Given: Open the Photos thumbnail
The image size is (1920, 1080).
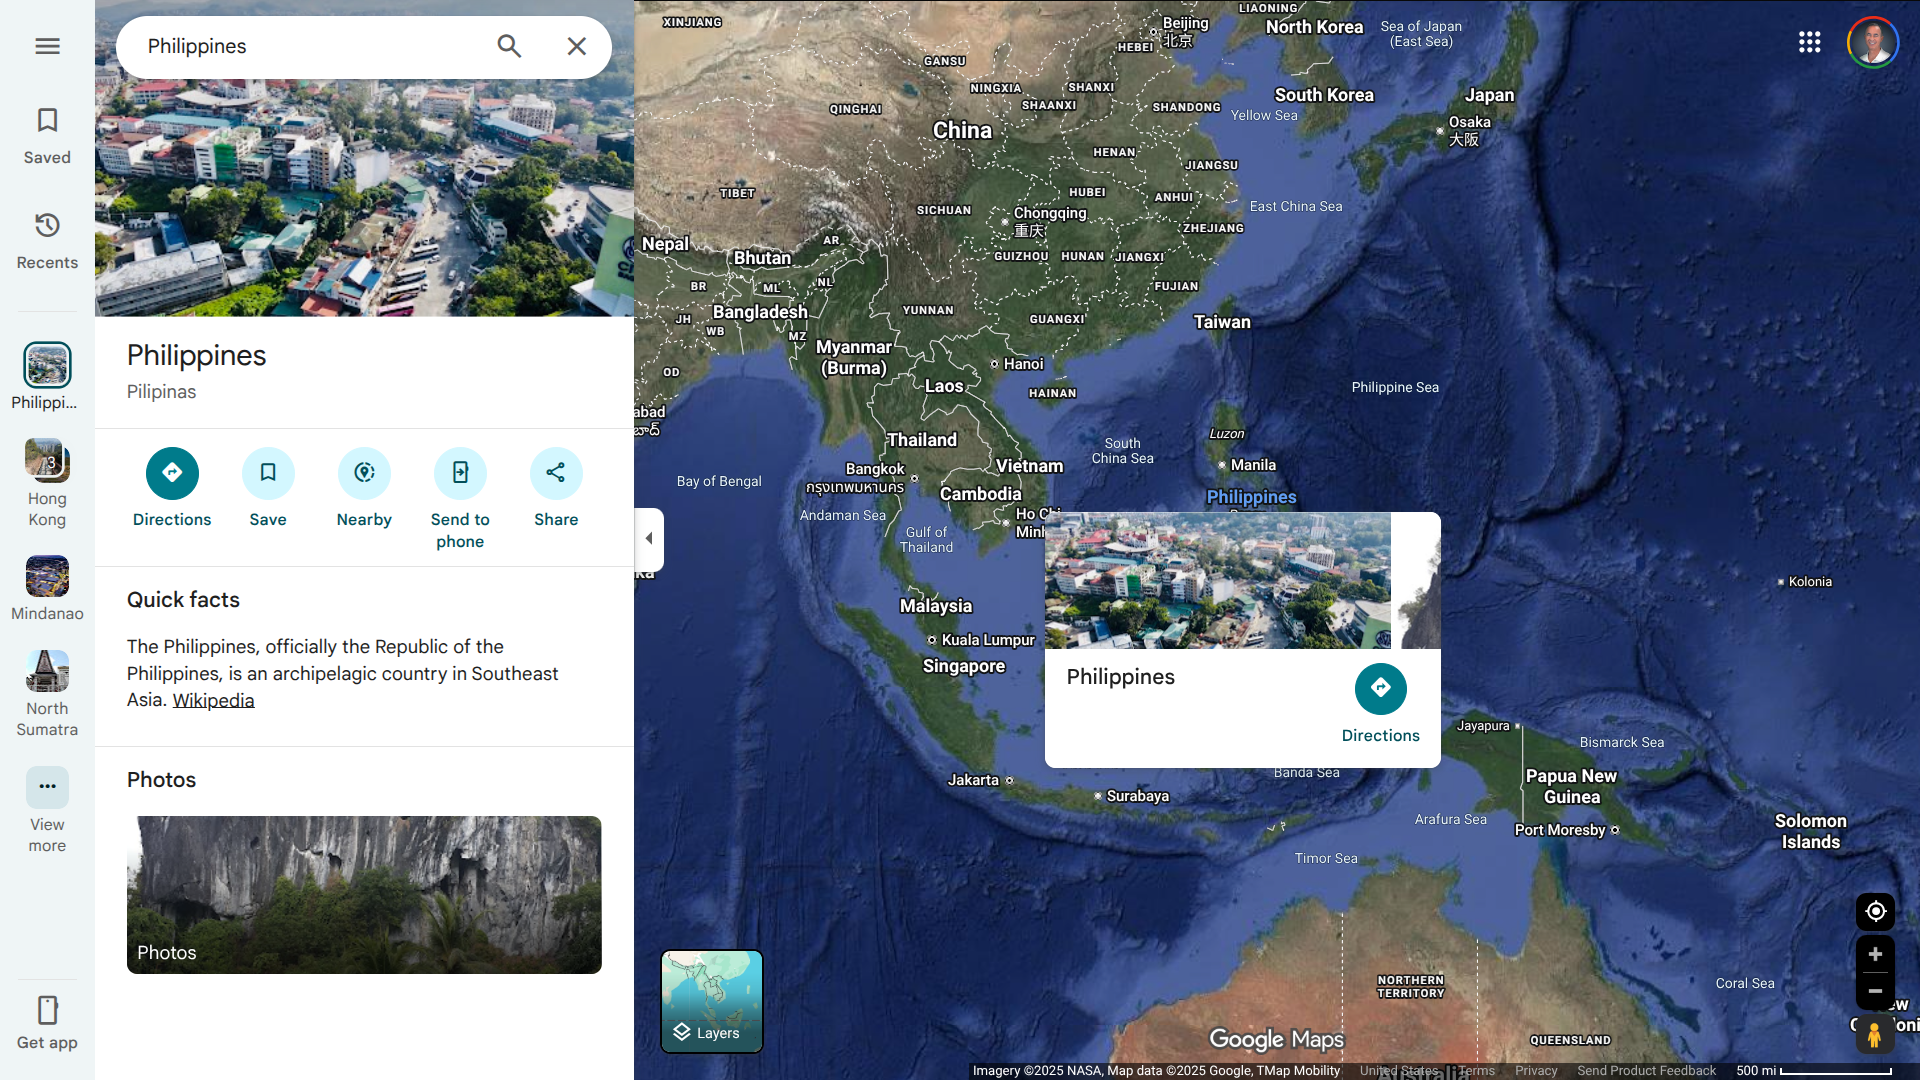Looking at the screenshot, I should (x=364, y=894).
